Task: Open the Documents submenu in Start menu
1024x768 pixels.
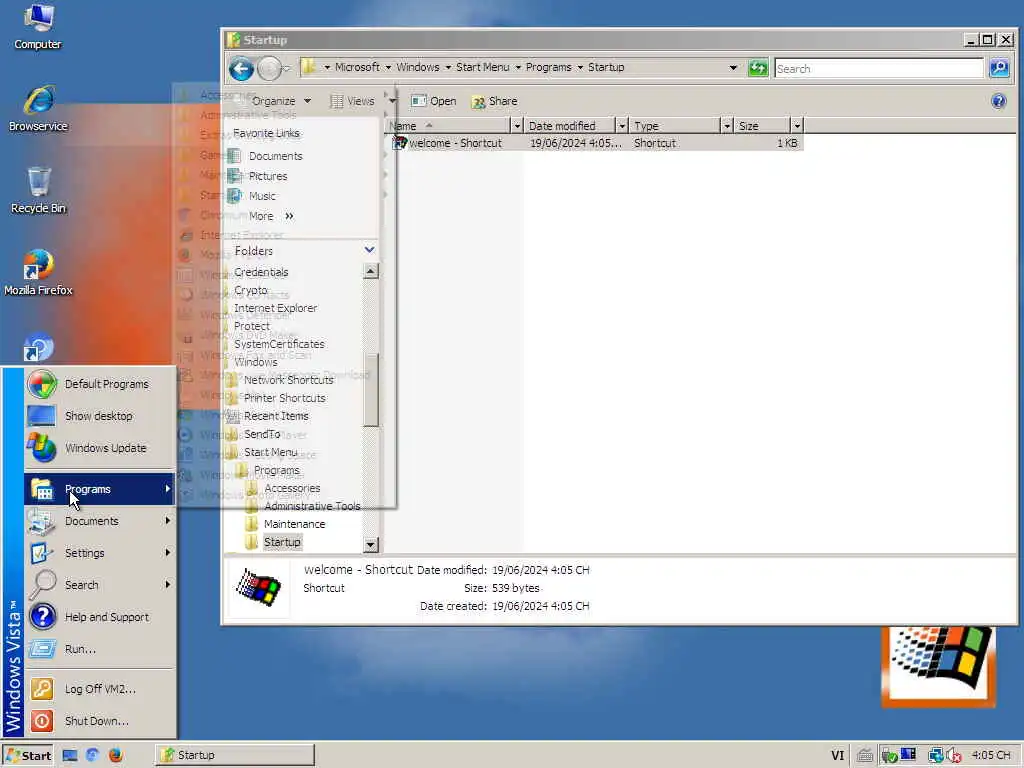Action: pos(100,521)
